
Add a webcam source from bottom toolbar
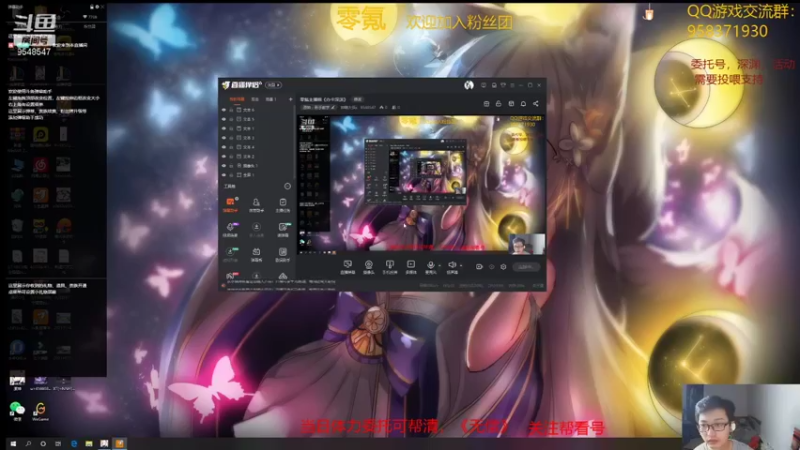coord(368,266)
